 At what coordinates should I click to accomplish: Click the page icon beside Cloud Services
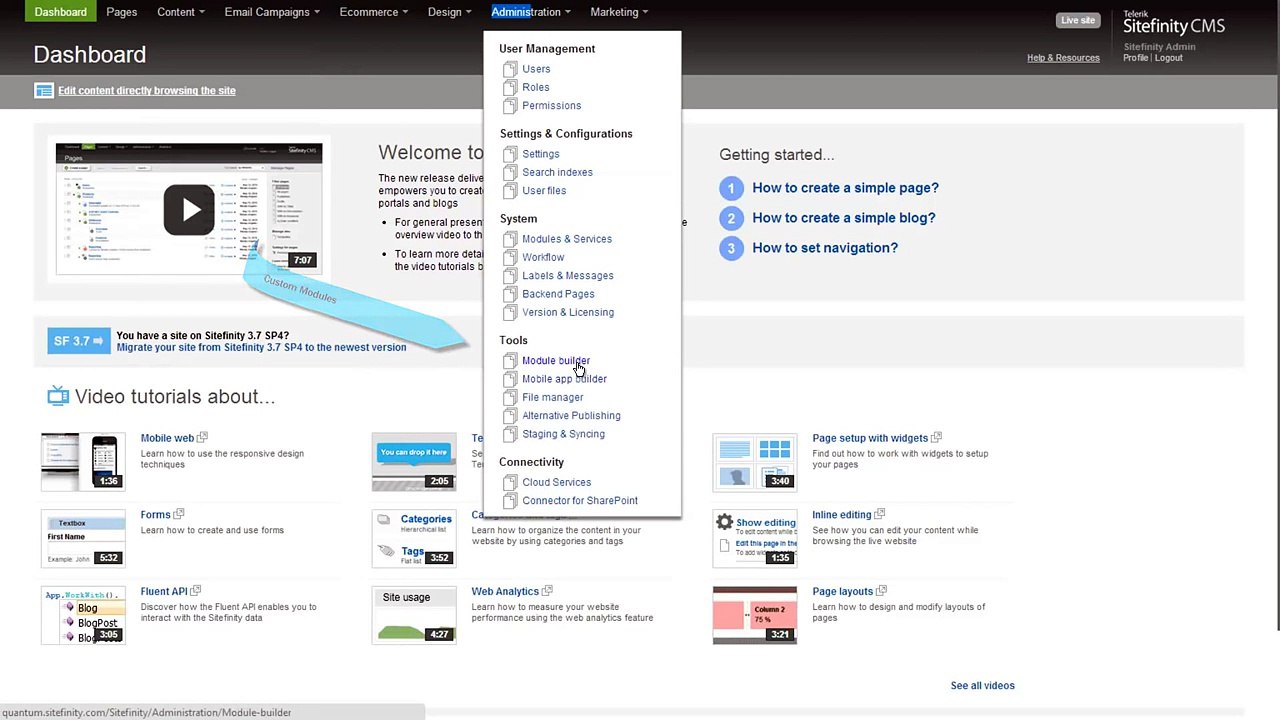coord(510,482)
